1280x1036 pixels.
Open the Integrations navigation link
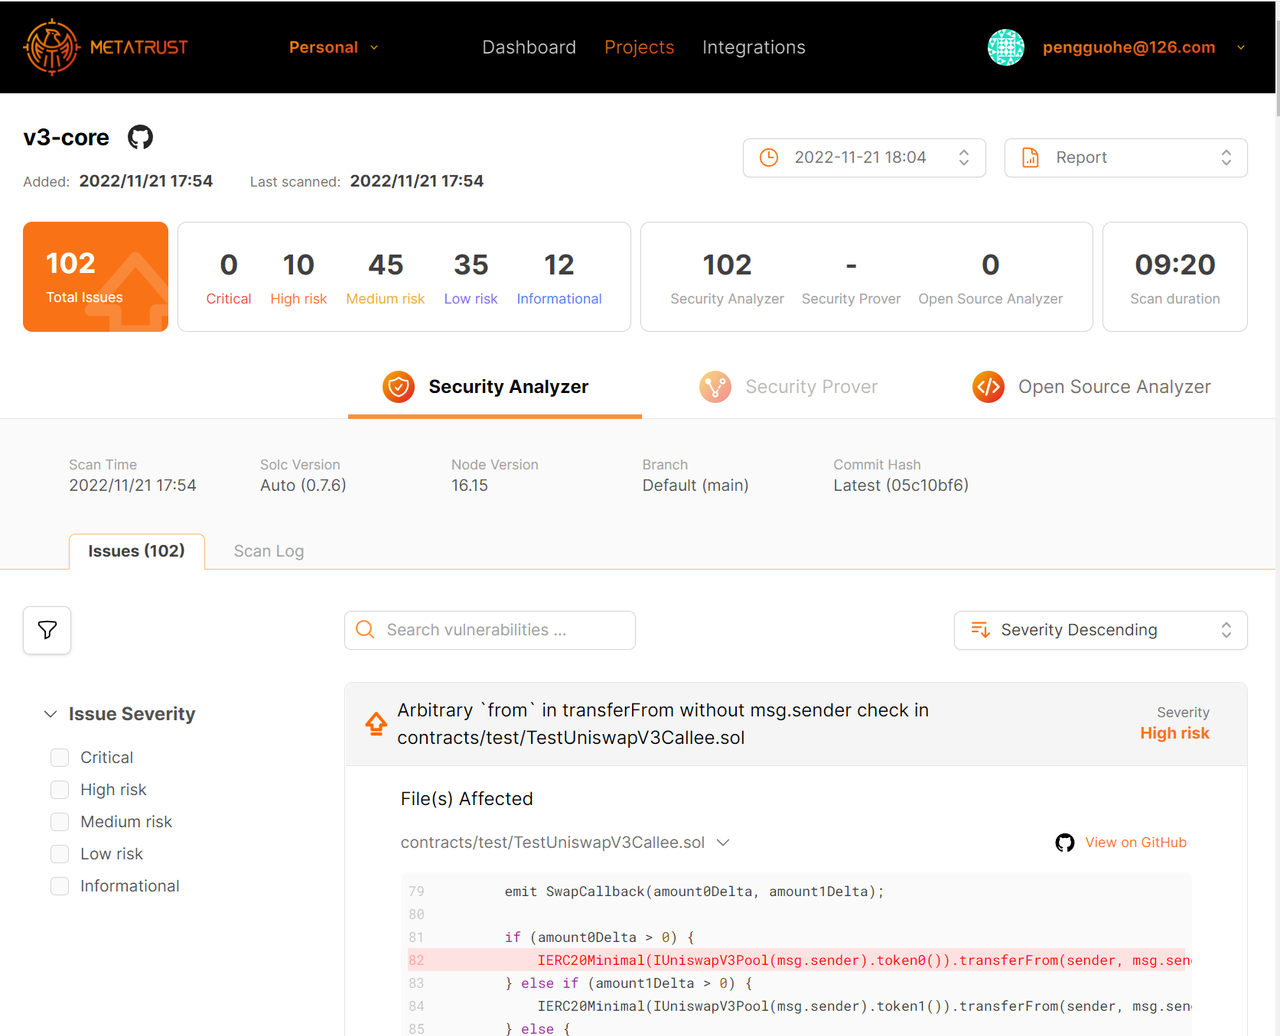753,47
